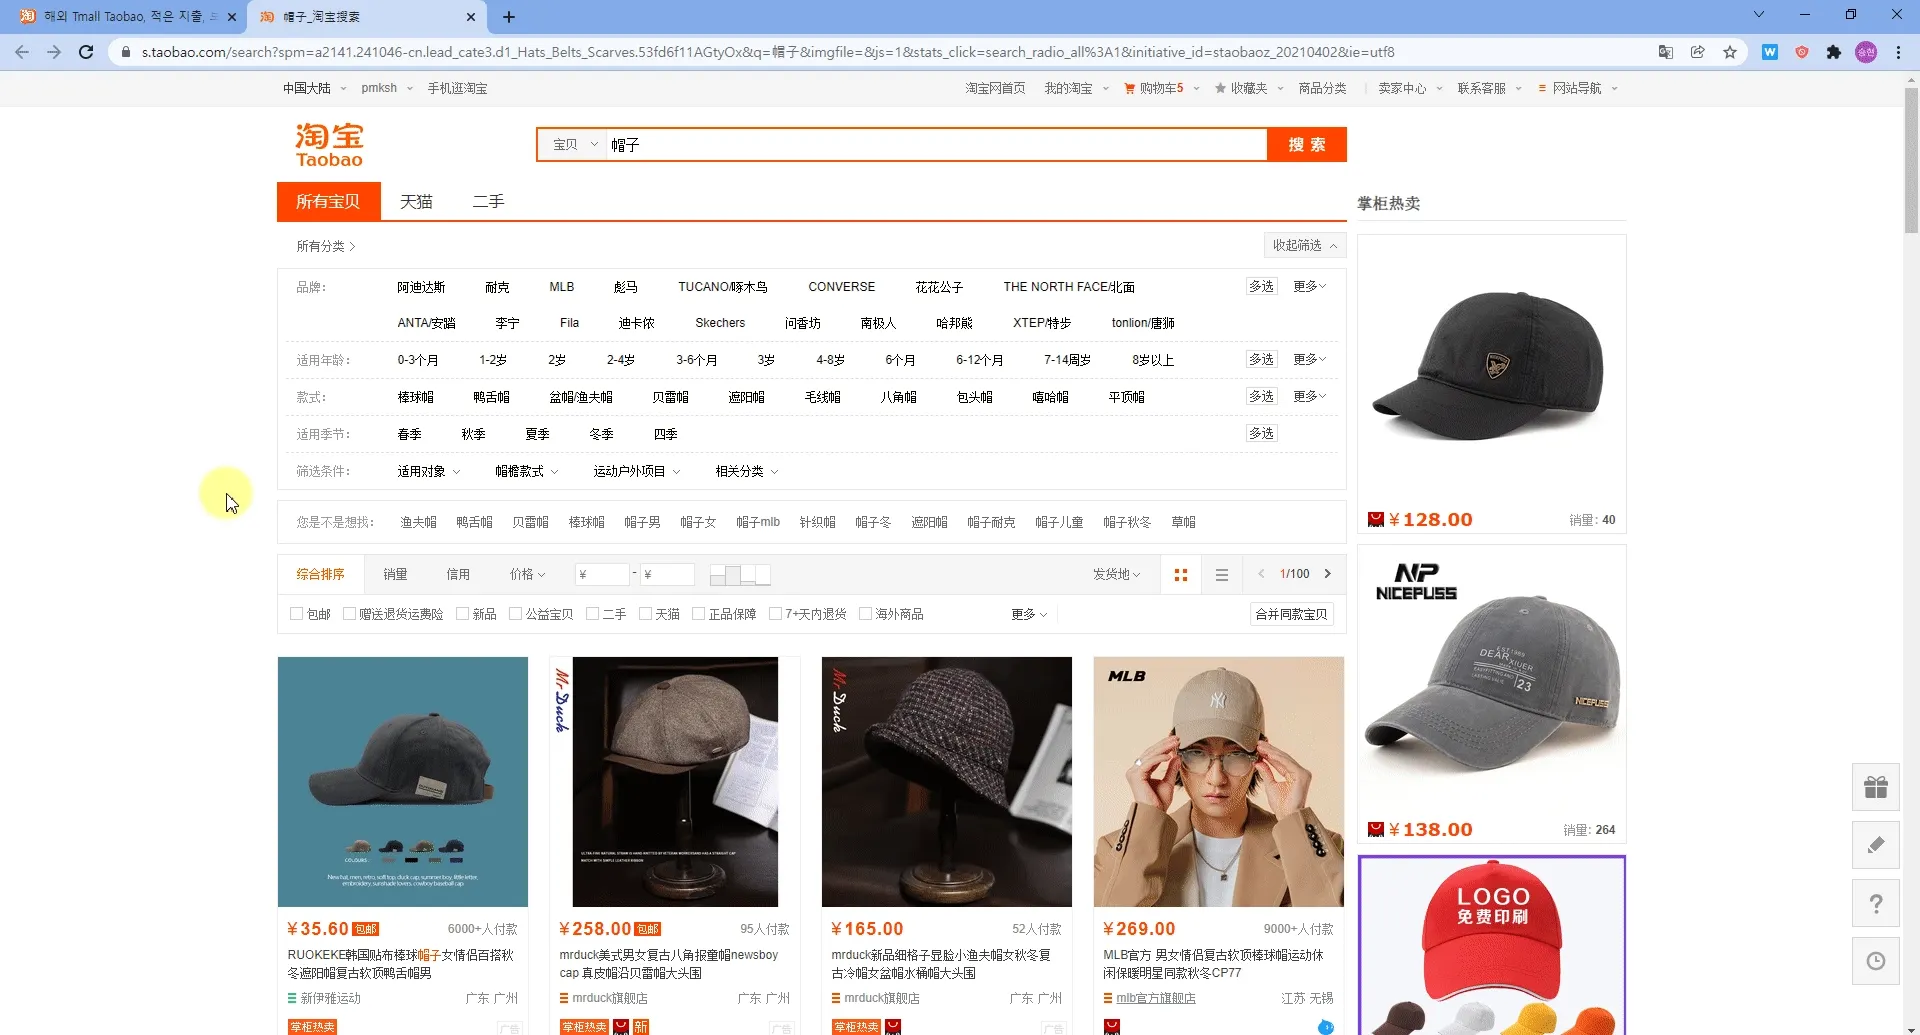The image size is (1920, 1035).
Task: Open the 价格 sort dropdown
Action: click(527, 574)
